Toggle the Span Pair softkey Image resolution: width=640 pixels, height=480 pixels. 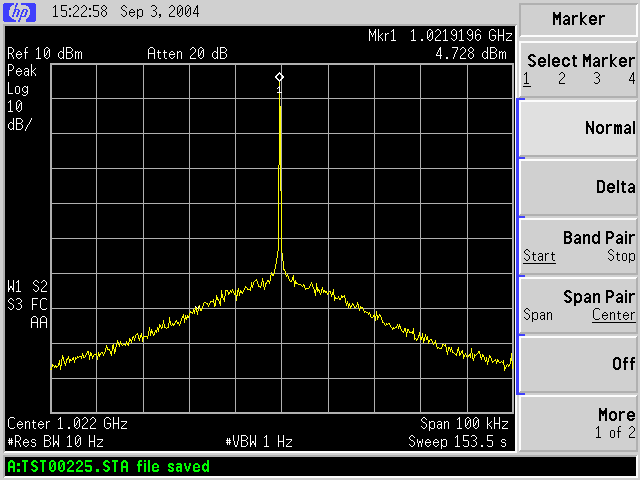coord(578,305)
